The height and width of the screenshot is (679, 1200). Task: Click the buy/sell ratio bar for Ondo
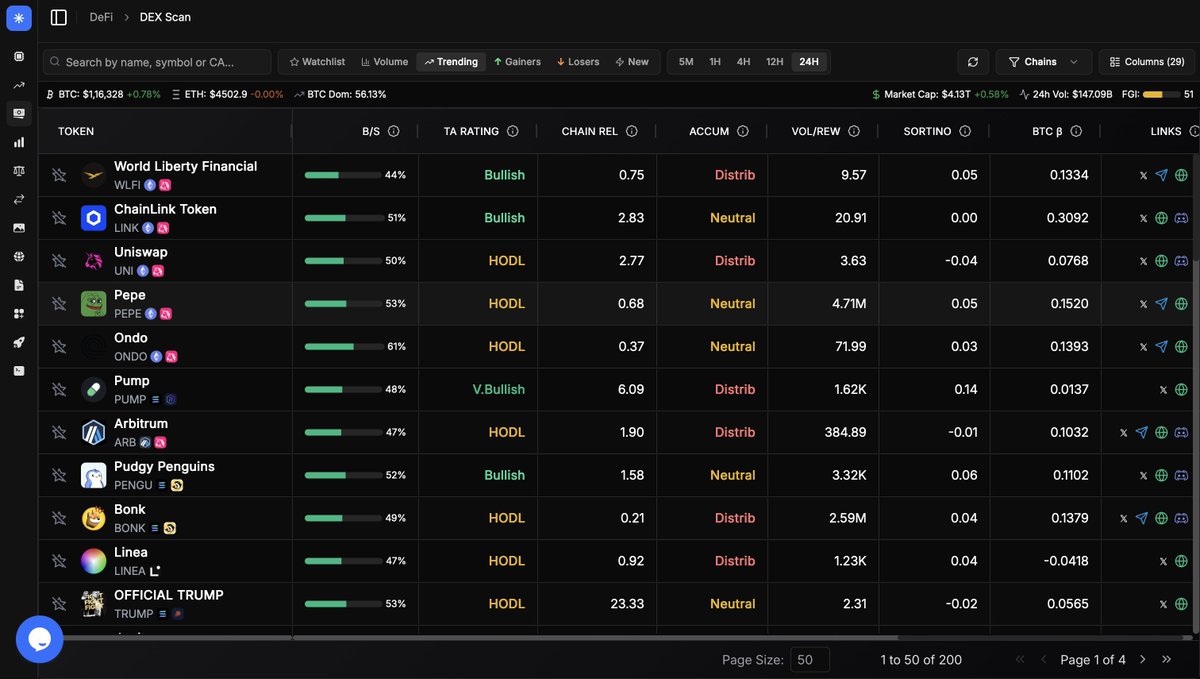pyautogui.click(x=342, y=347)
